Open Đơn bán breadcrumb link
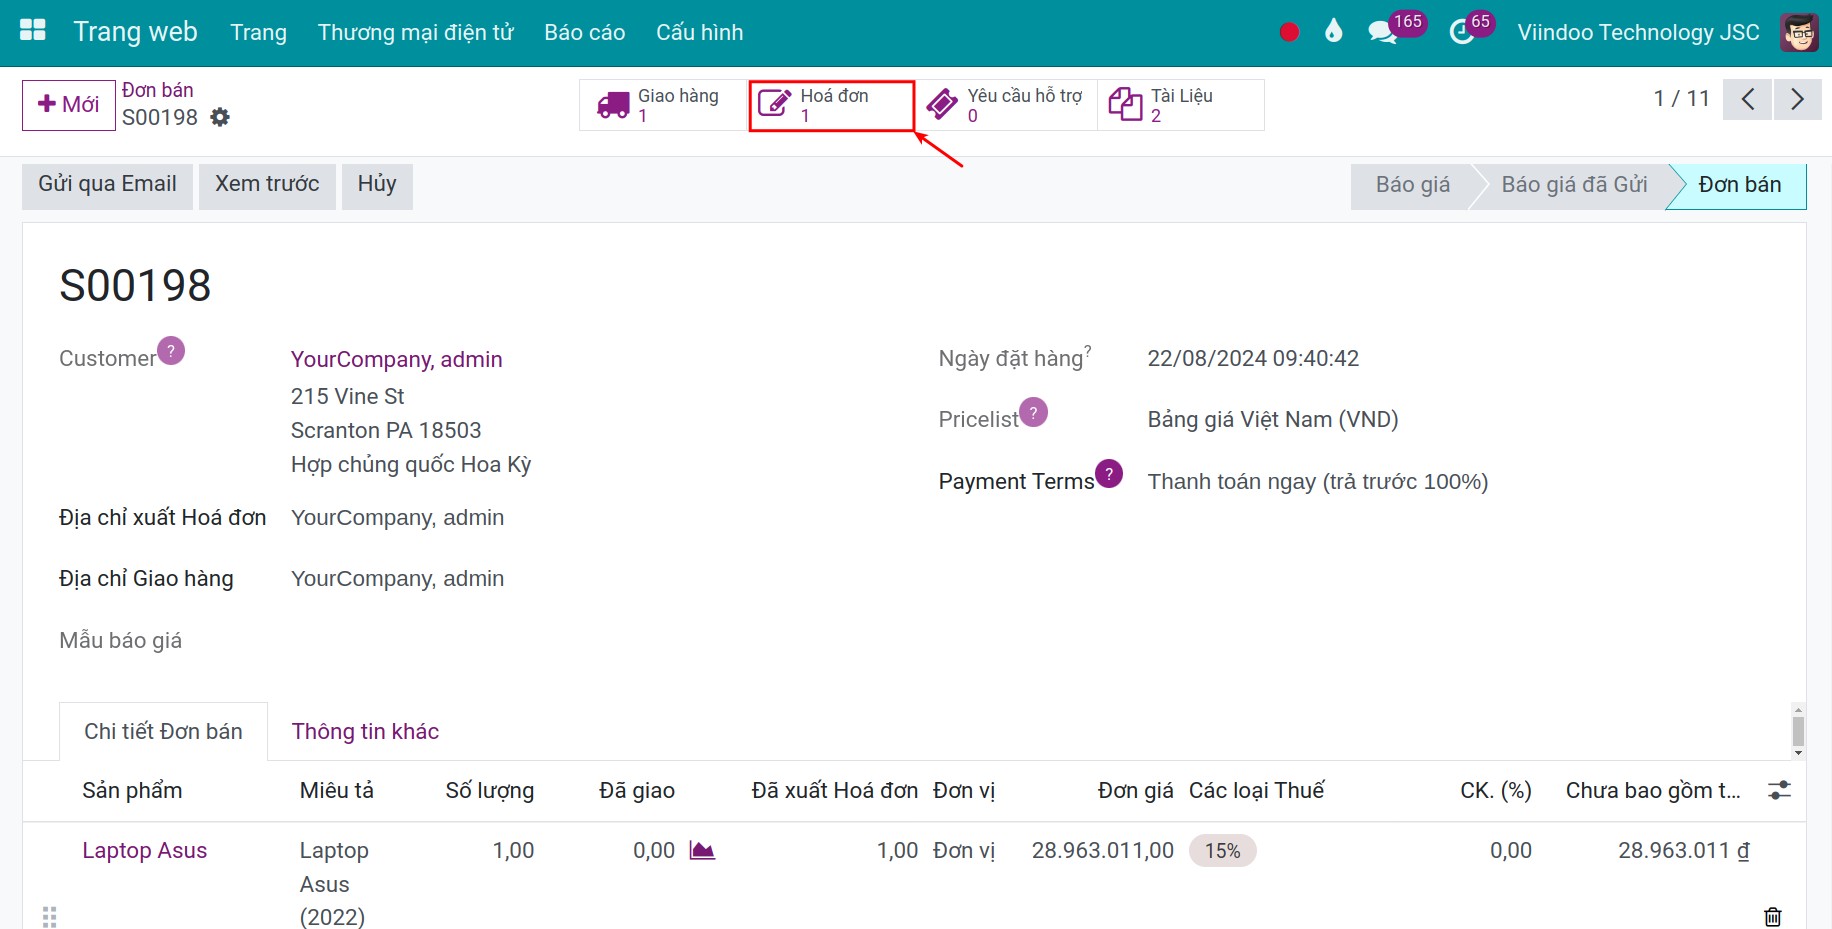 (x=157, y=90)
